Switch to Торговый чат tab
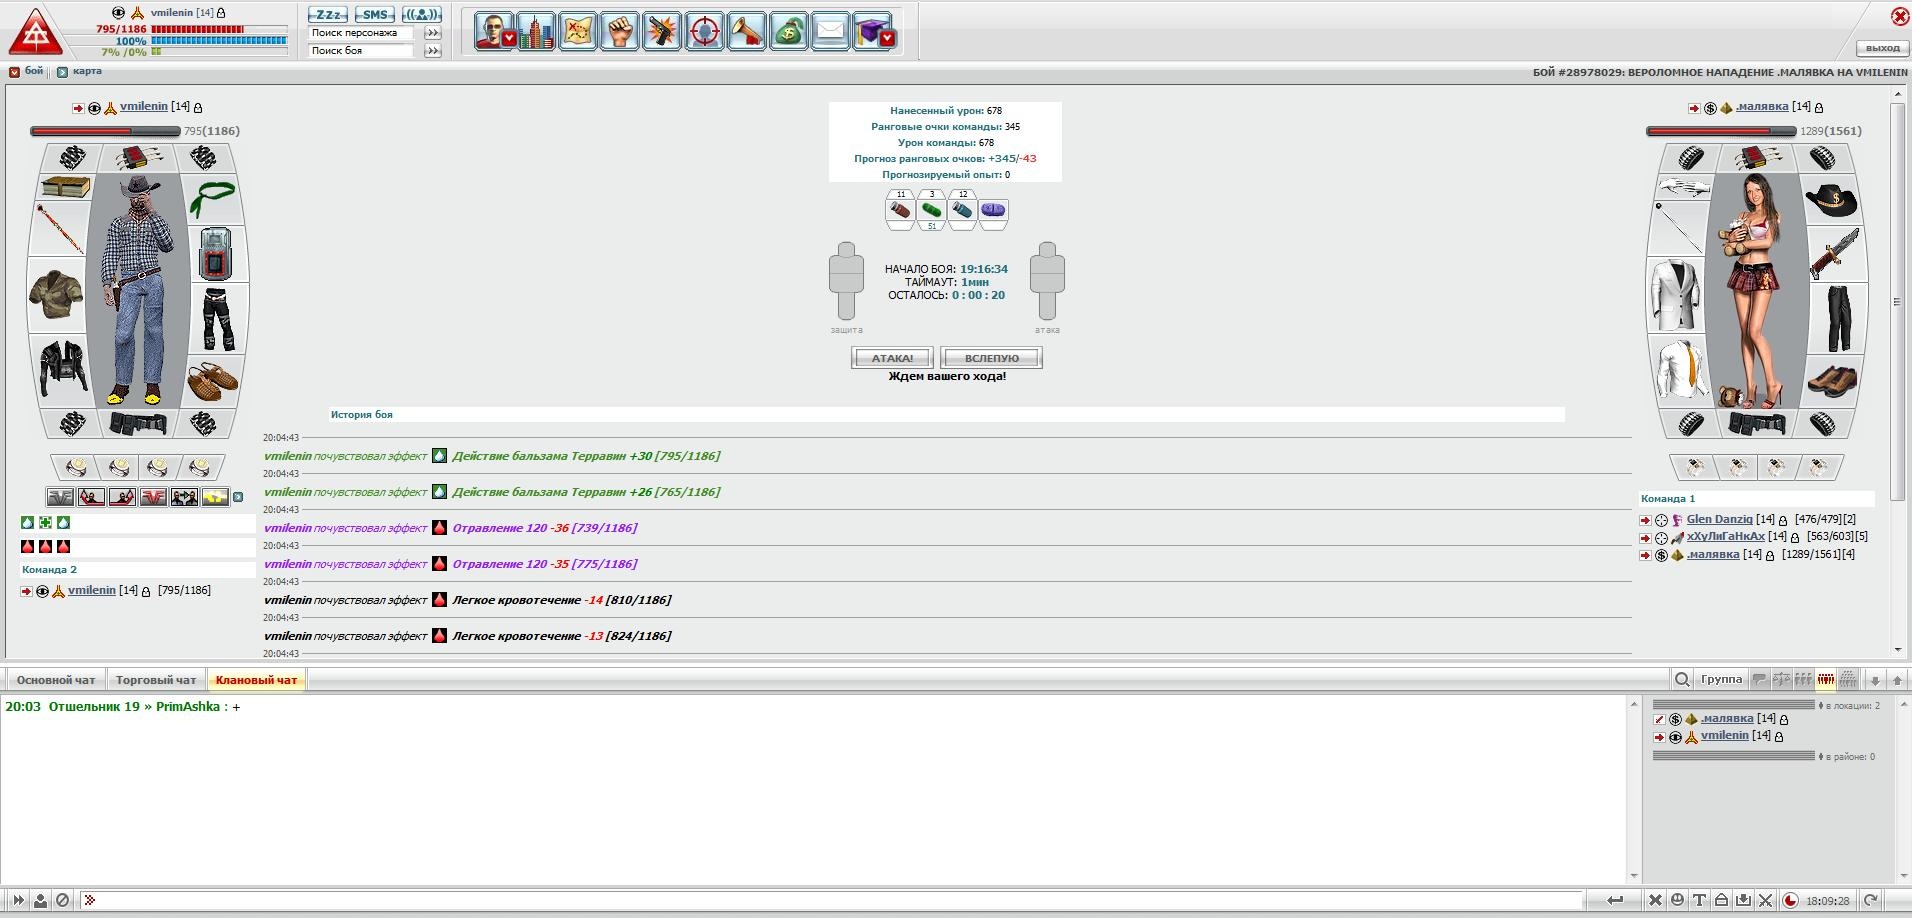The image size is (1912, 918). [x=156, y=680]
